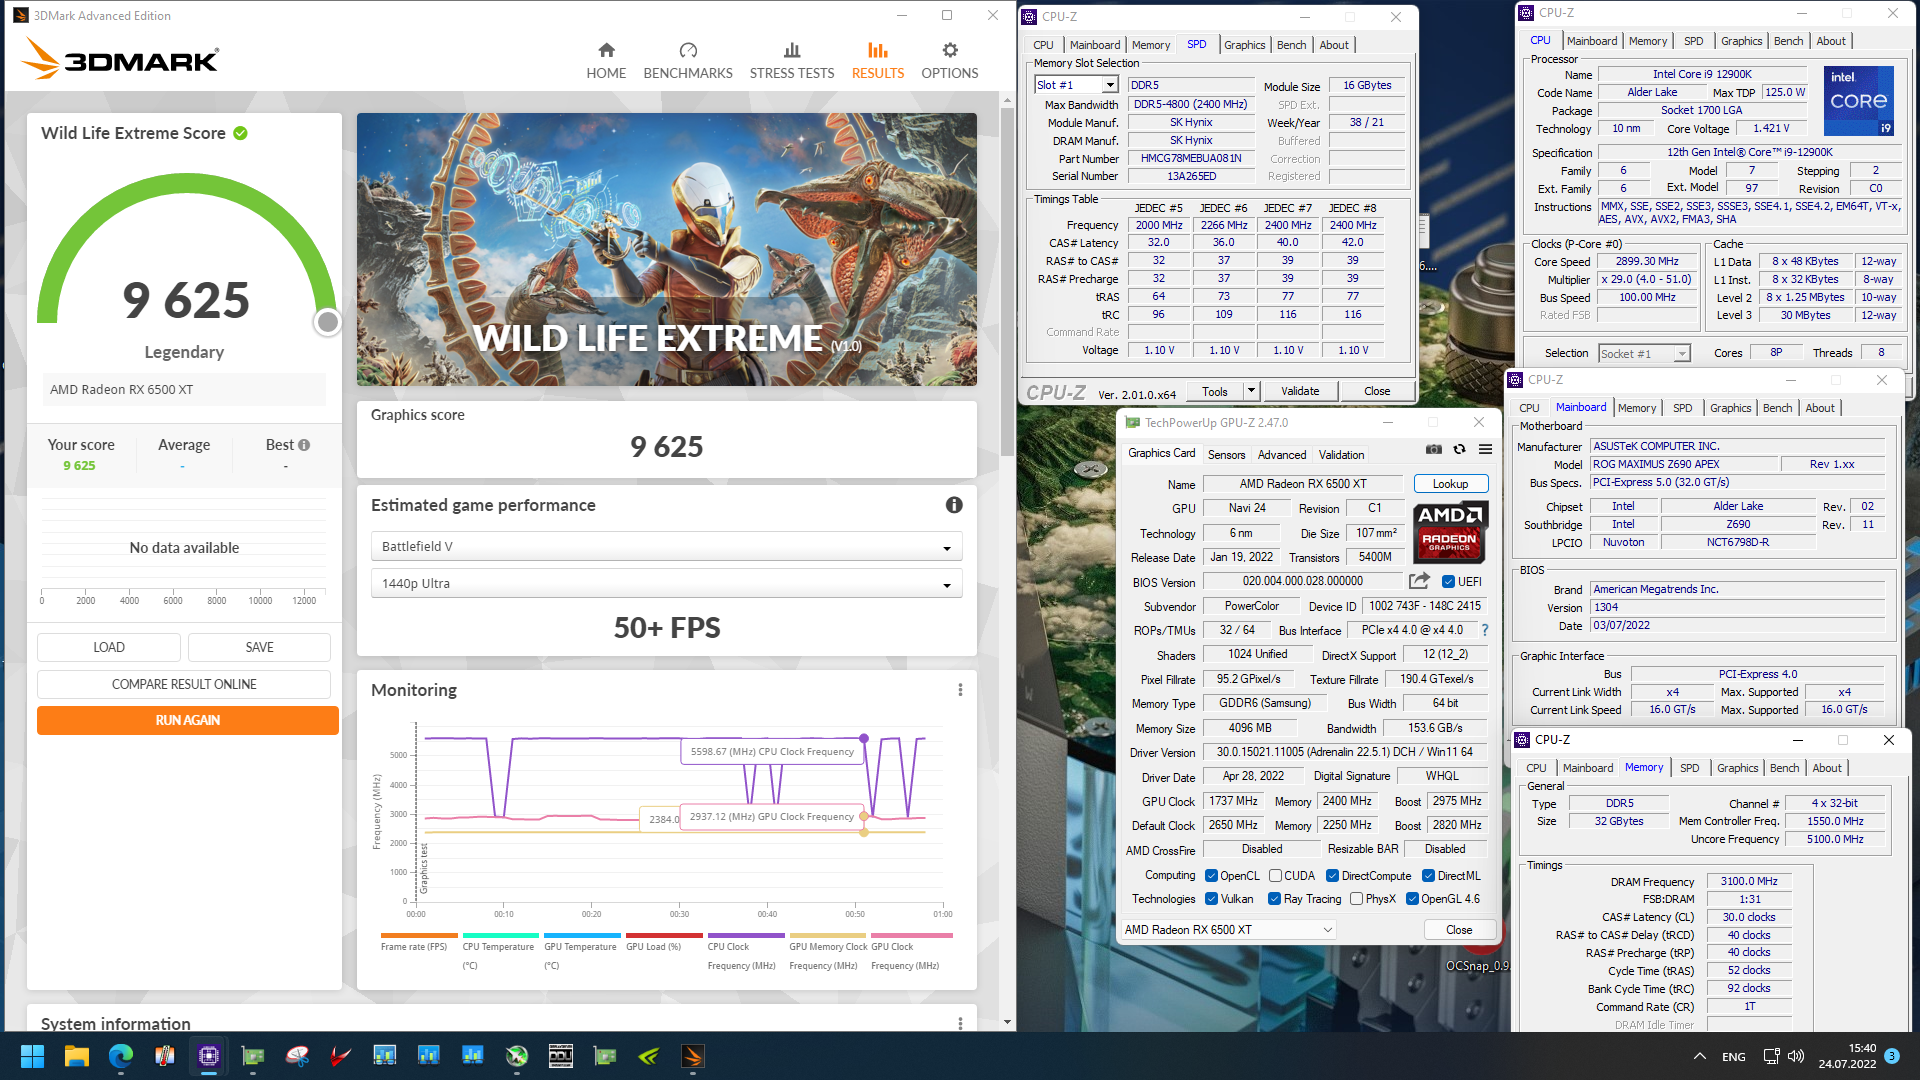Toggle the UEFI checkbox in GPU-Z
The width and height of the screenshot is (1920, 1080).
click(1448, 581)
